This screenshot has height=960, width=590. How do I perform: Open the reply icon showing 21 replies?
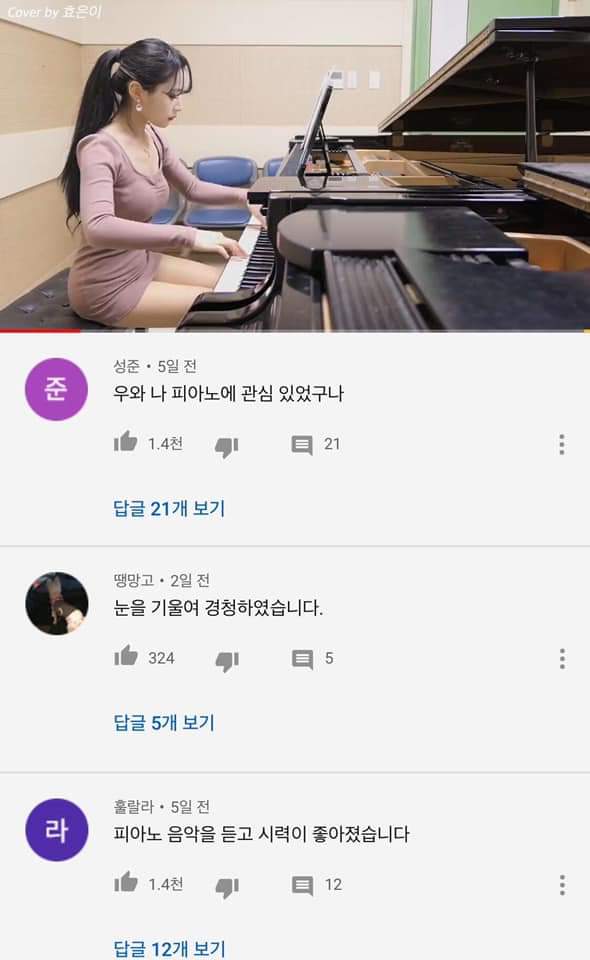(302, 445)
